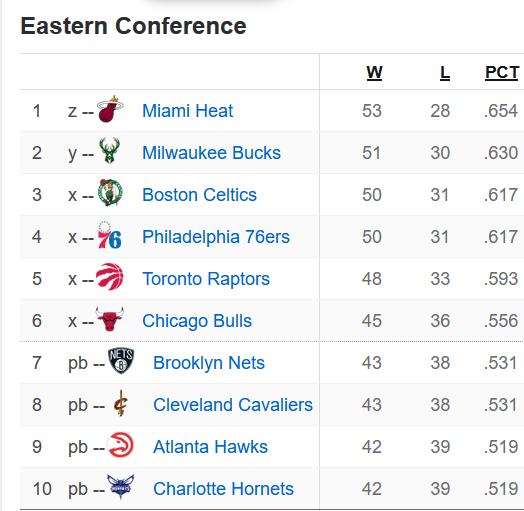Click the Cleveland Cavaliers logo
The height and width of the screenshot is (511, 524).
[x=121, y=403]
